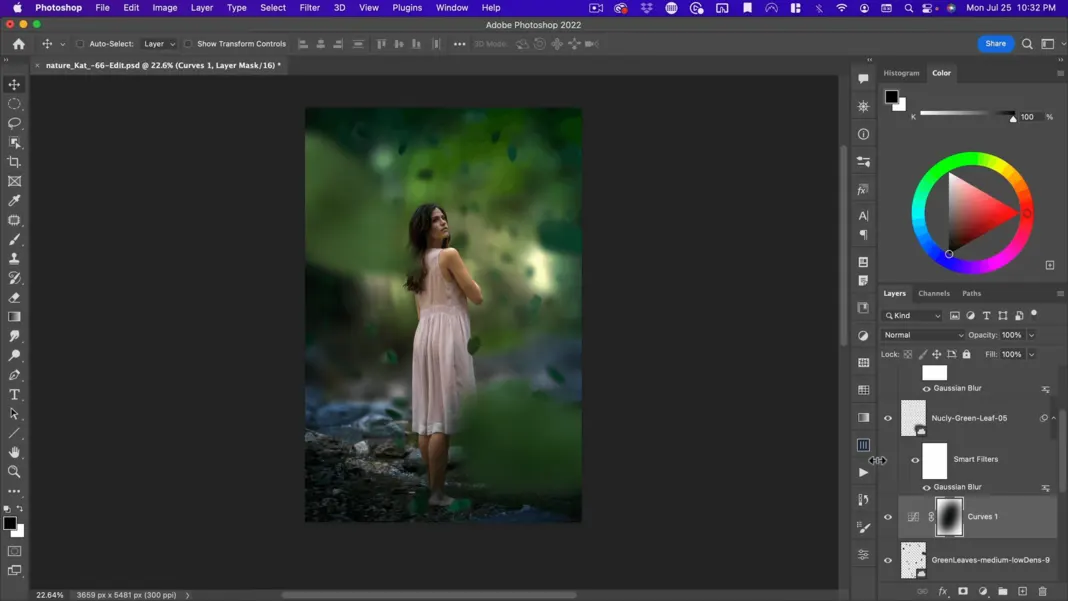This screenshot has height=601, width=1068.
Task: Open the Auto-Select Layer dropdown
Action: point(158,44)
